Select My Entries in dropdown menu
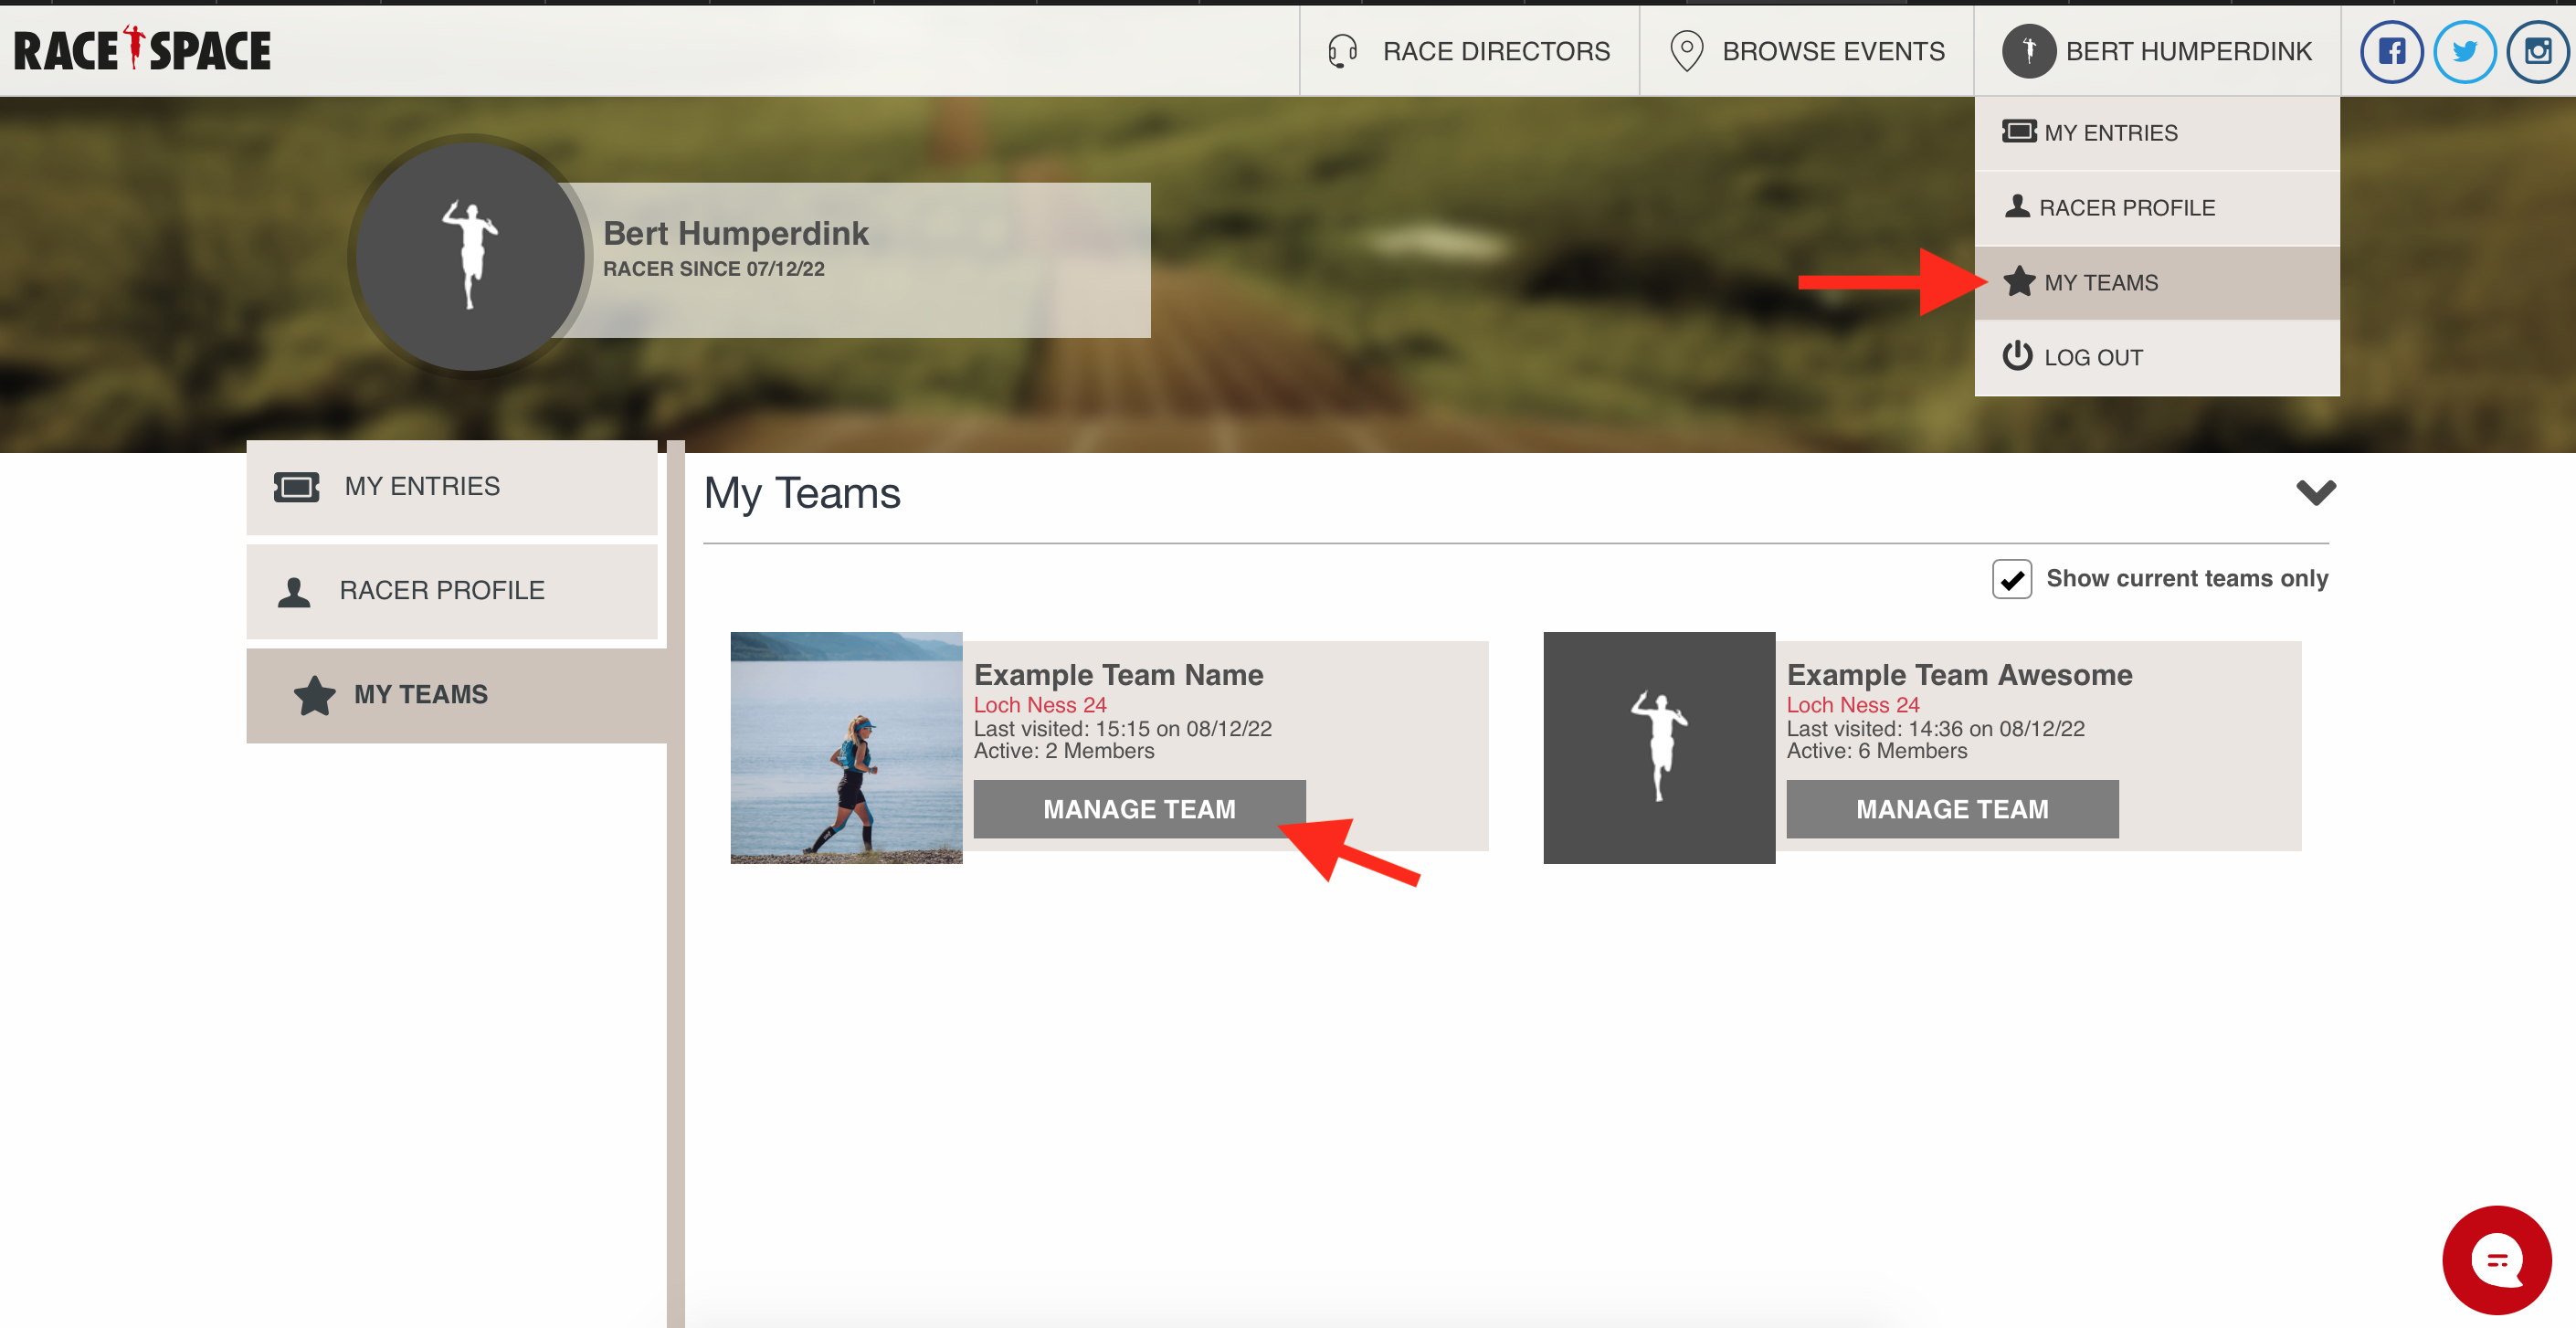 (x=2110, y=133)
